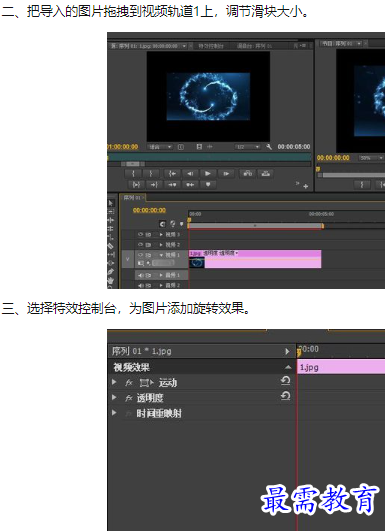The width and height of the screenshot is (385, 531).
Task: Click the add marker icon in timeline header
Action: [181, 224]
